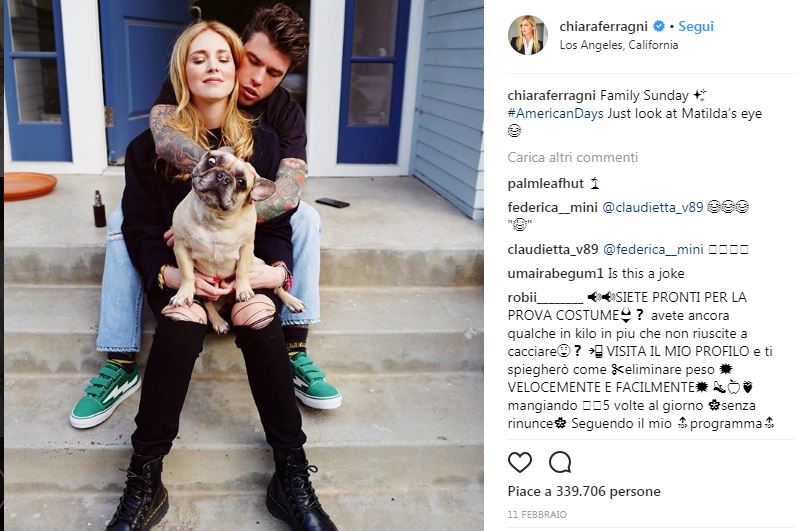Viewport: 800px width, 531px height.
Task: Open federica__mini commenter profile
Action: tap(553, 207)
